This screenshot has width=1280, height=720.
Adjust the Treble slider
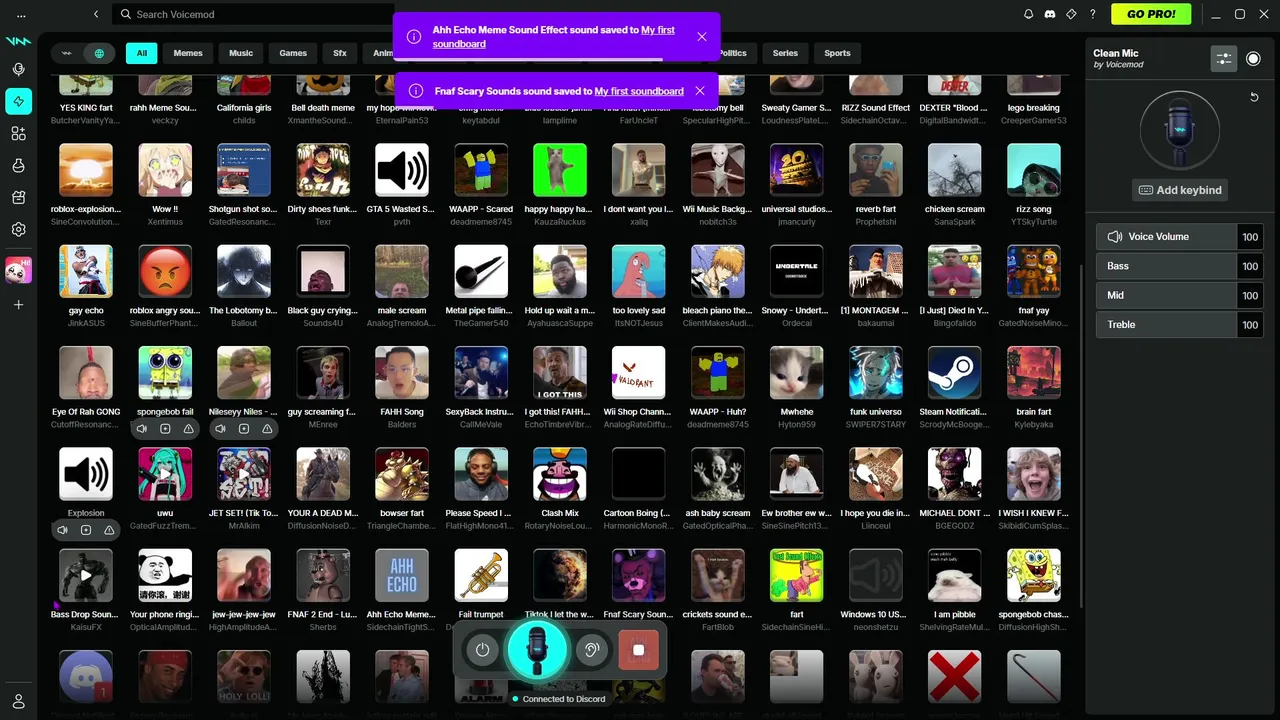pyautogui.click(x=1180, y=324)
